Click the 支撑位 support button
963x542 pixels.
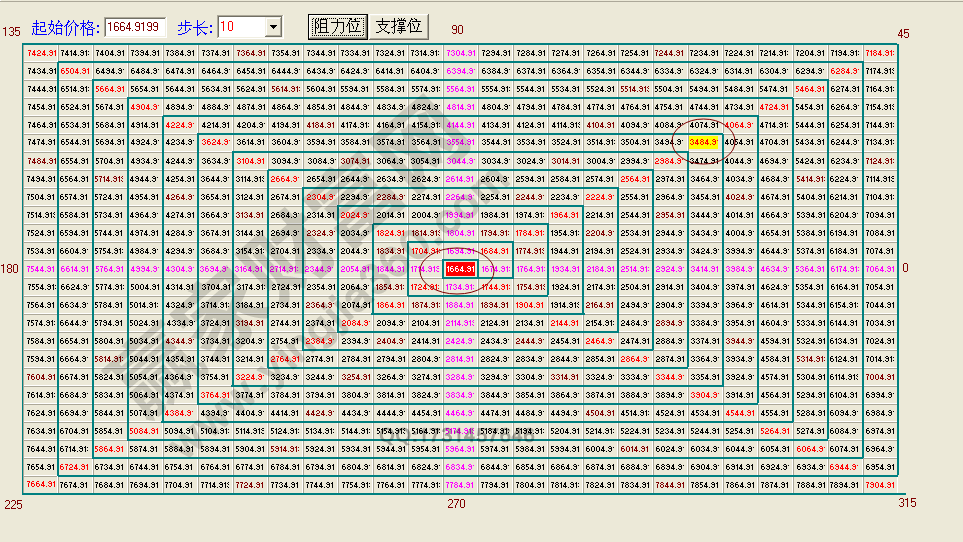tap(398, 26)
